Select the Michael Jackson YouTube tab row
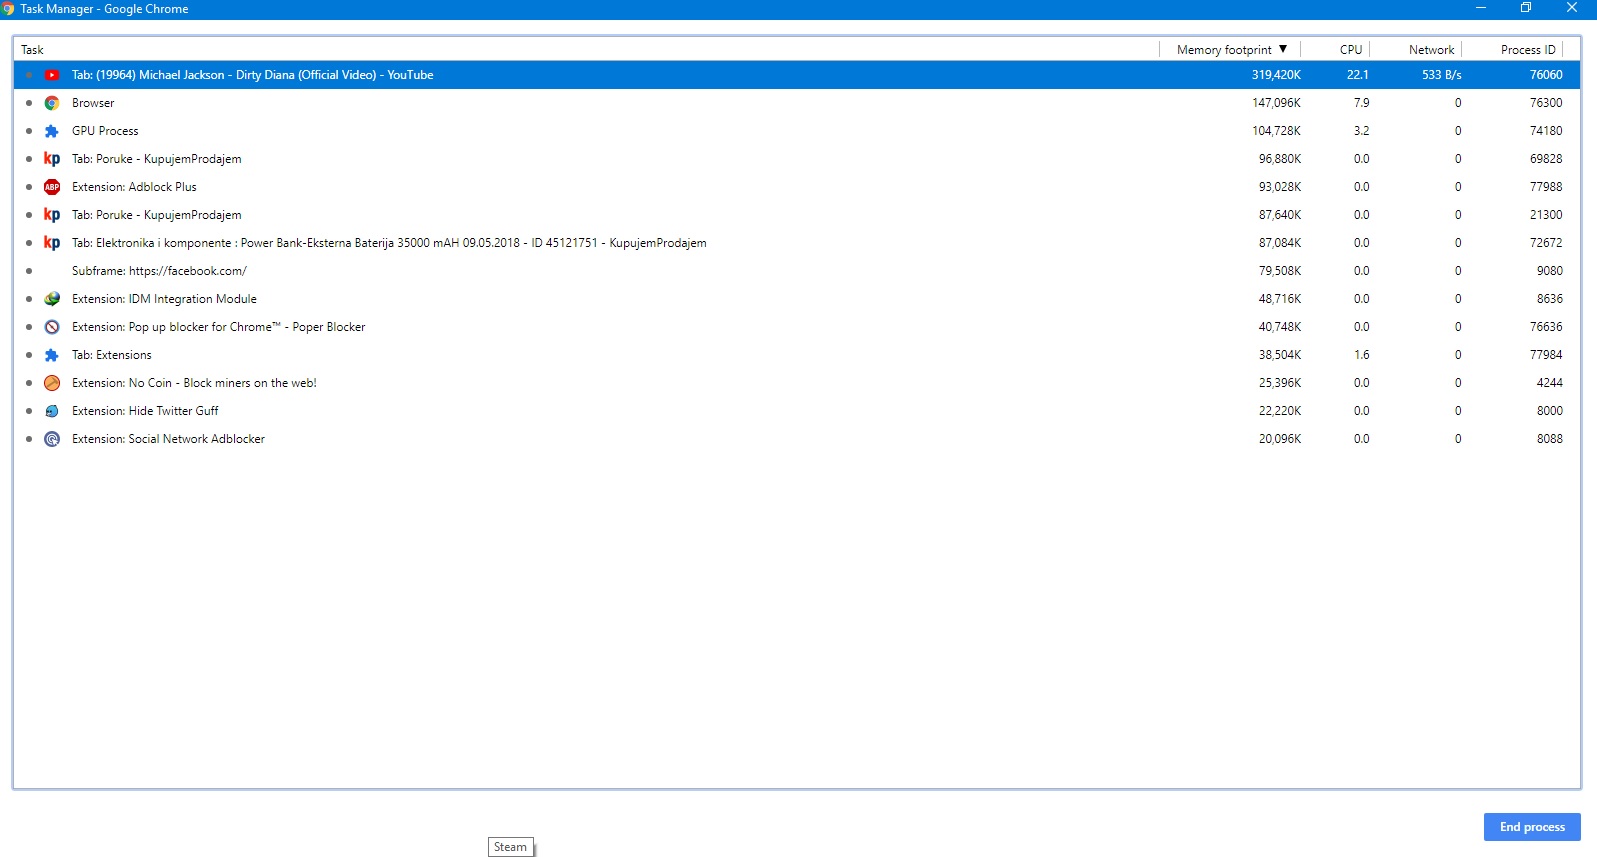The image size is (1597, 857). pos(797,75)
